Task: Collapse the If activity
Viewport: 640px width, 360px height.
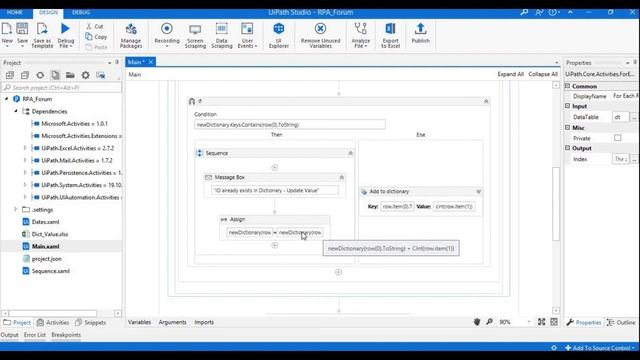Action: 486,101
